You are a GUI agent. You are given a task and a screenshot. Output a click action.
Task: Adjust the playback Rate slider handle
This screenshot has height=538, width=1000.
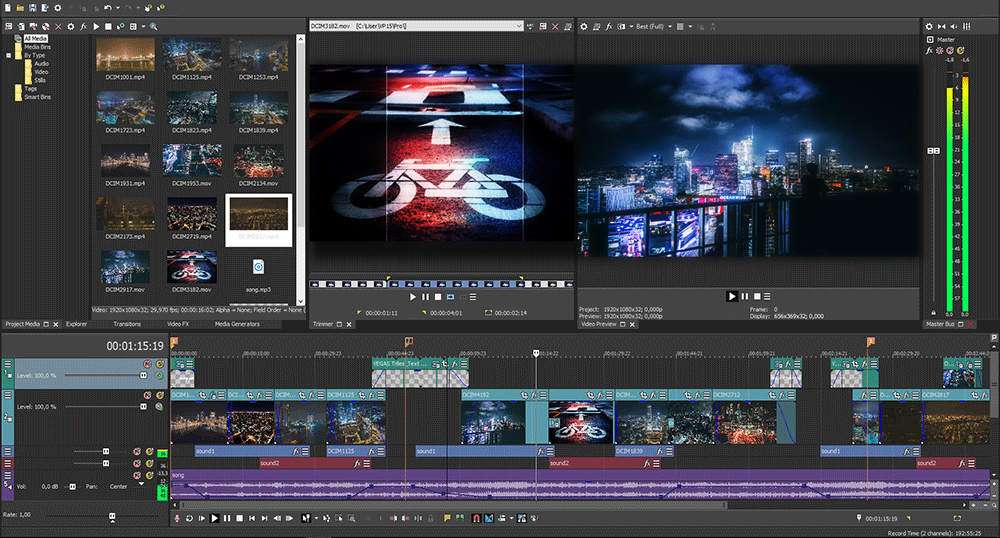pyautogui.click(x=112, y=516)
